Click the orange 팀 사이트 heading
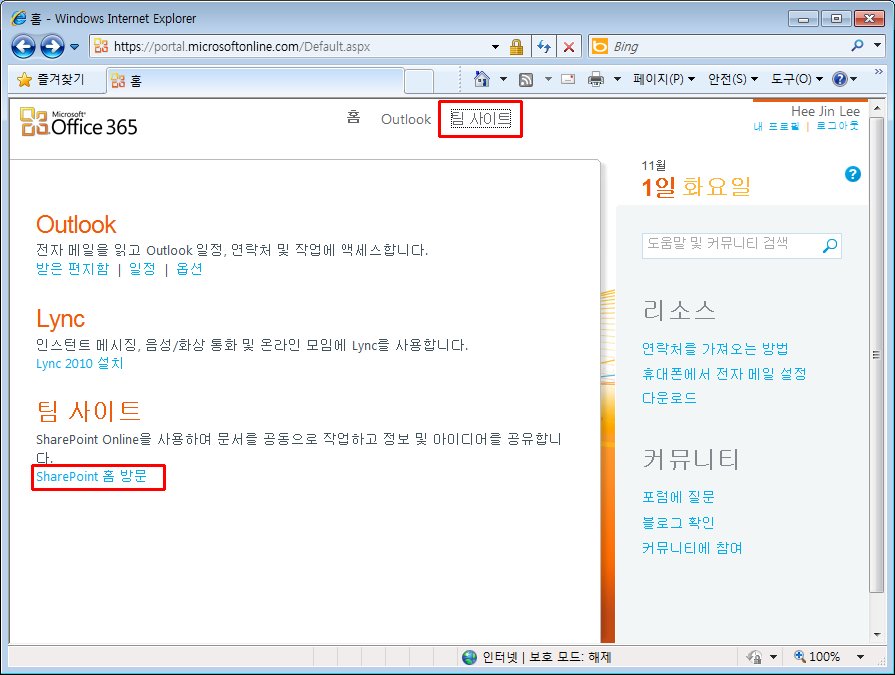The image size is (895, 675). [x=88, y=411]
